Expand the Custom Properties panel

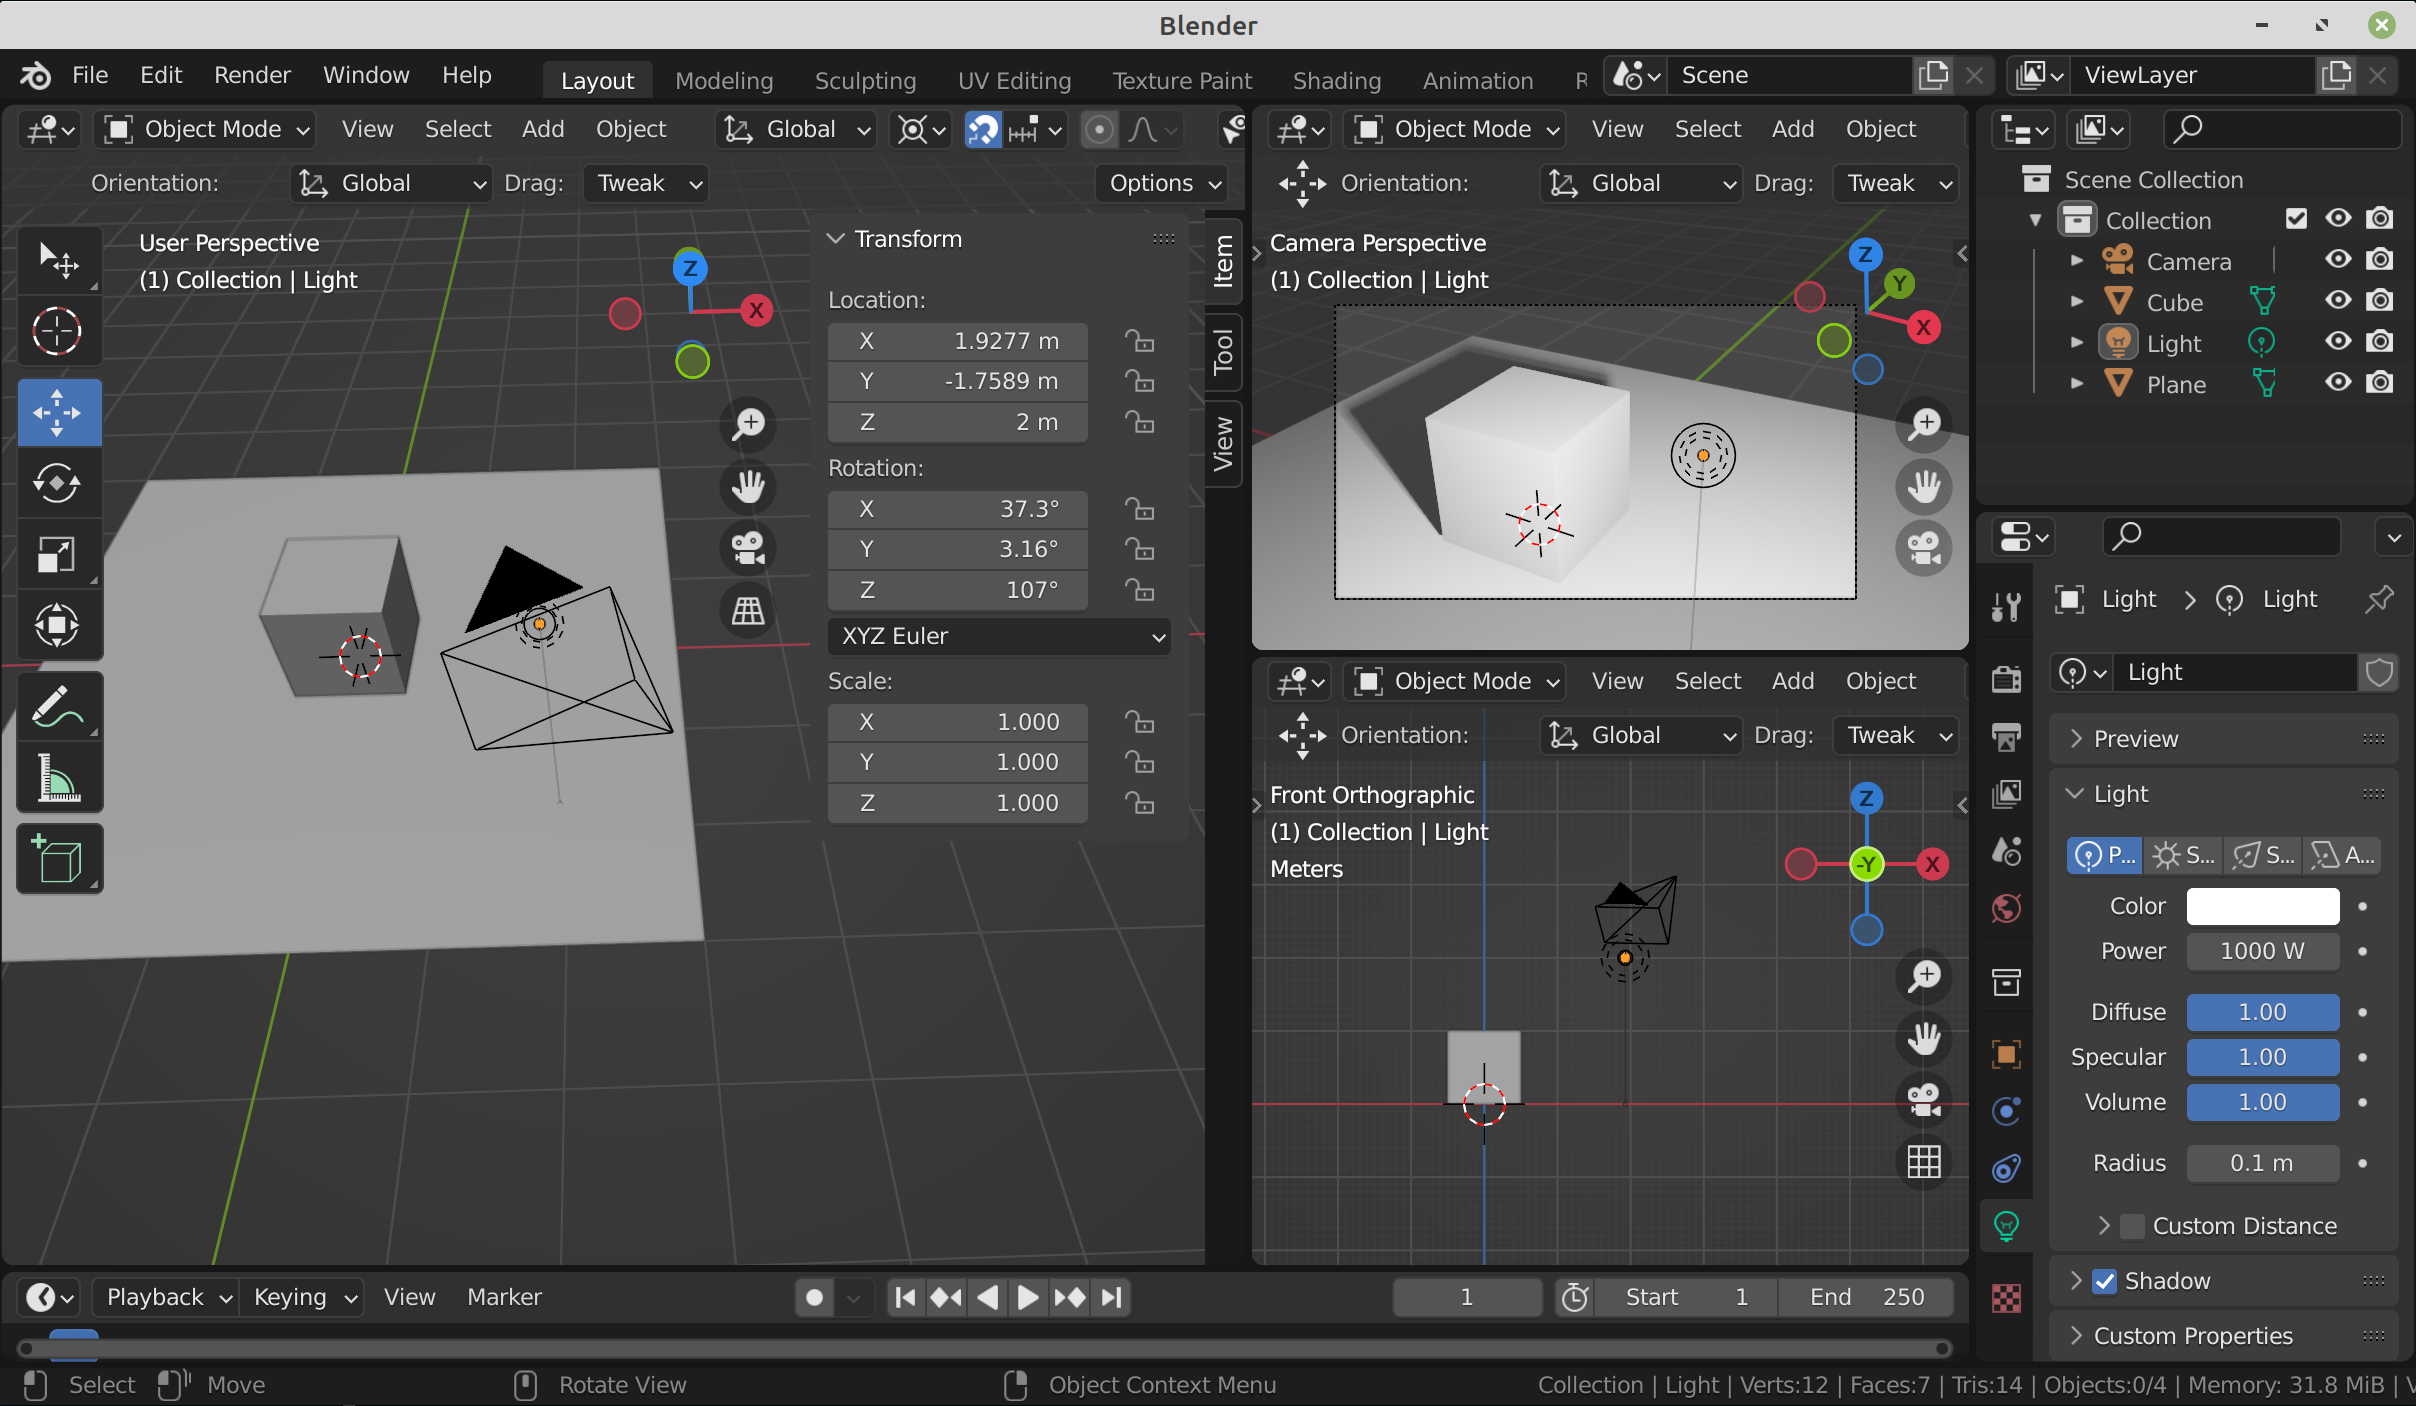pyautogui.click(x=2222, y=1336)
